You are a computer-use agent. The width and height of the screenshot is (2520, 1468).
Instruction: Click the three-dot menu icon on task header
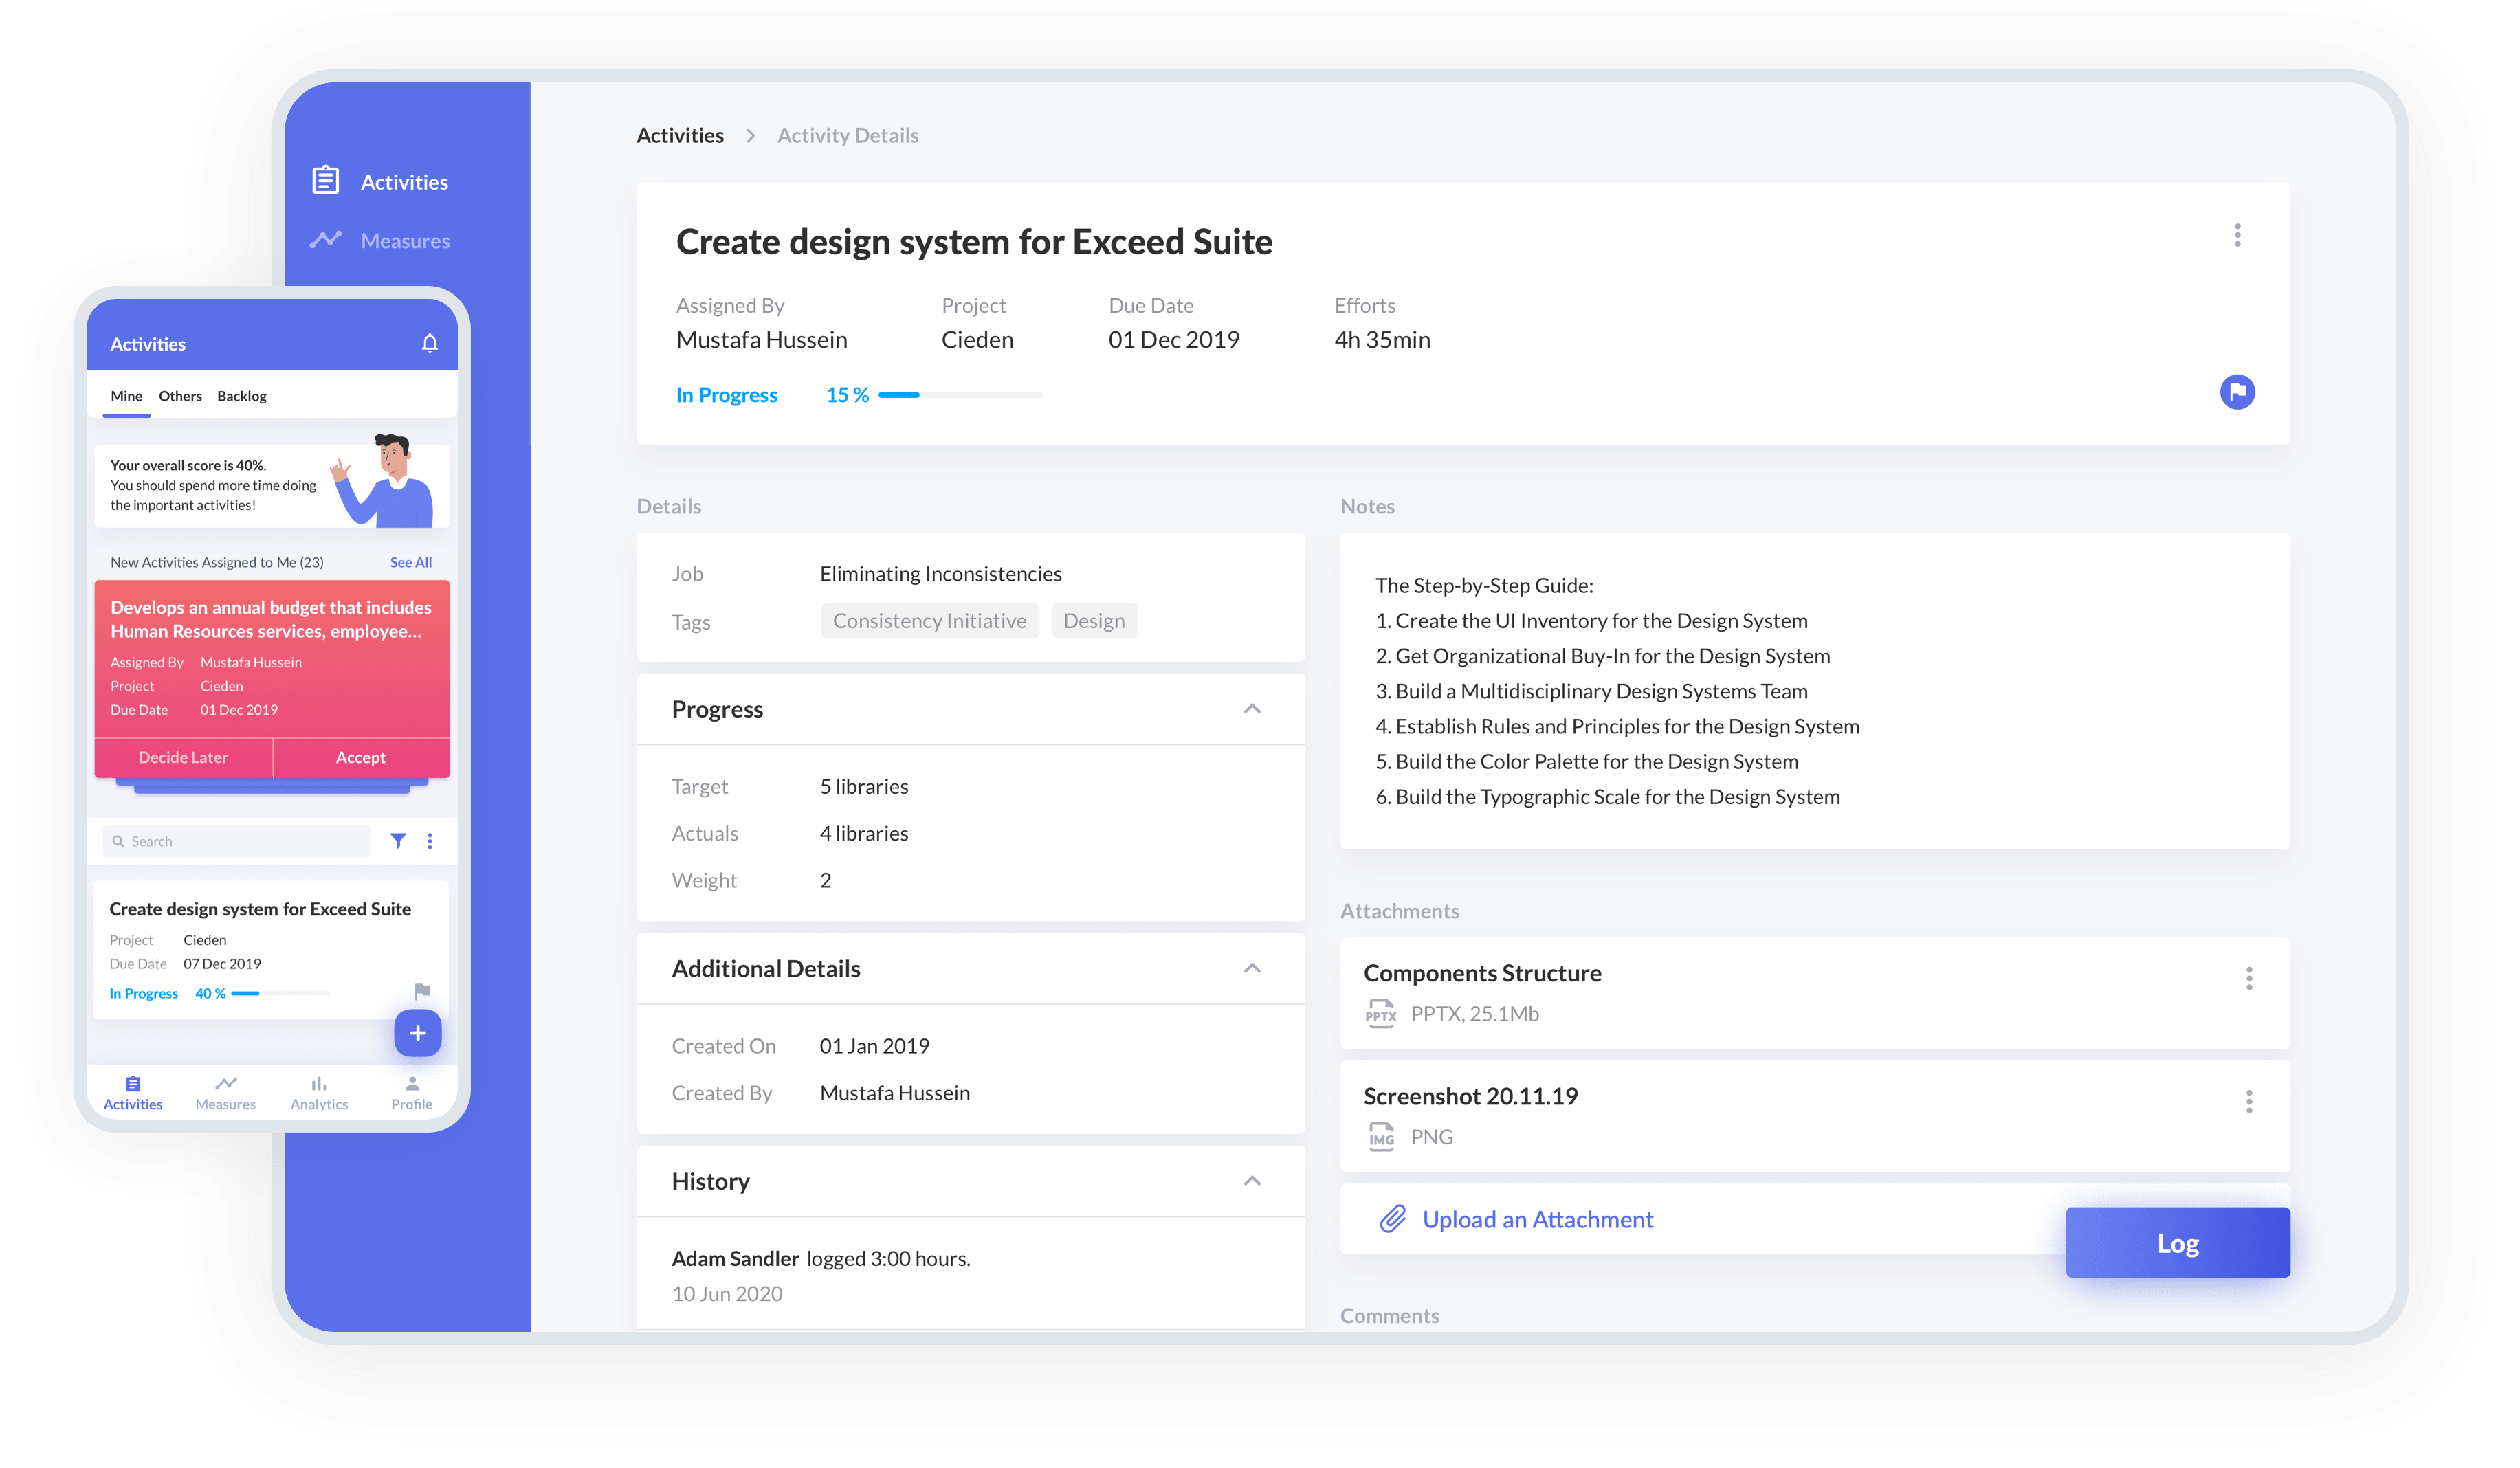[x=2239, y=236]
